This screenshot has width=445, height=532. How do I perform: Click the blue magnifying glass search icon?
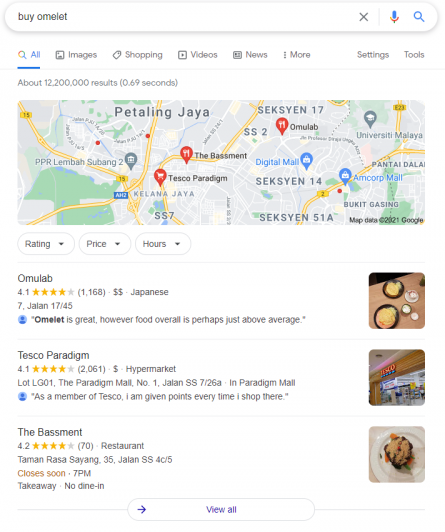(419, 16)
